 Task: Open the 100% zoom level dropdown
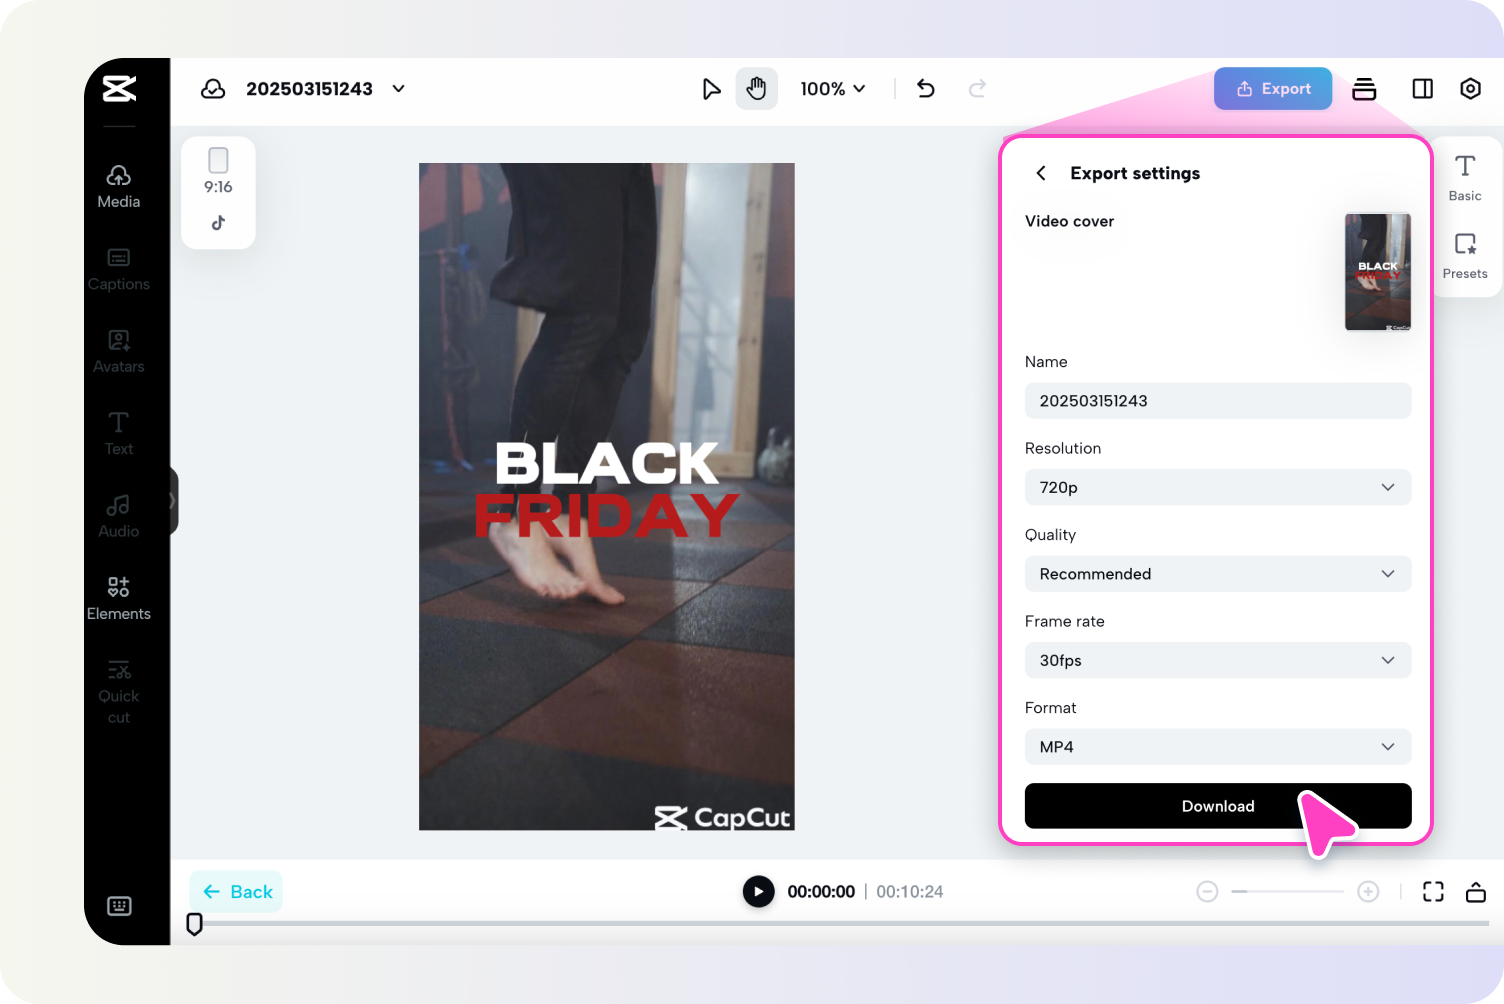833,89
